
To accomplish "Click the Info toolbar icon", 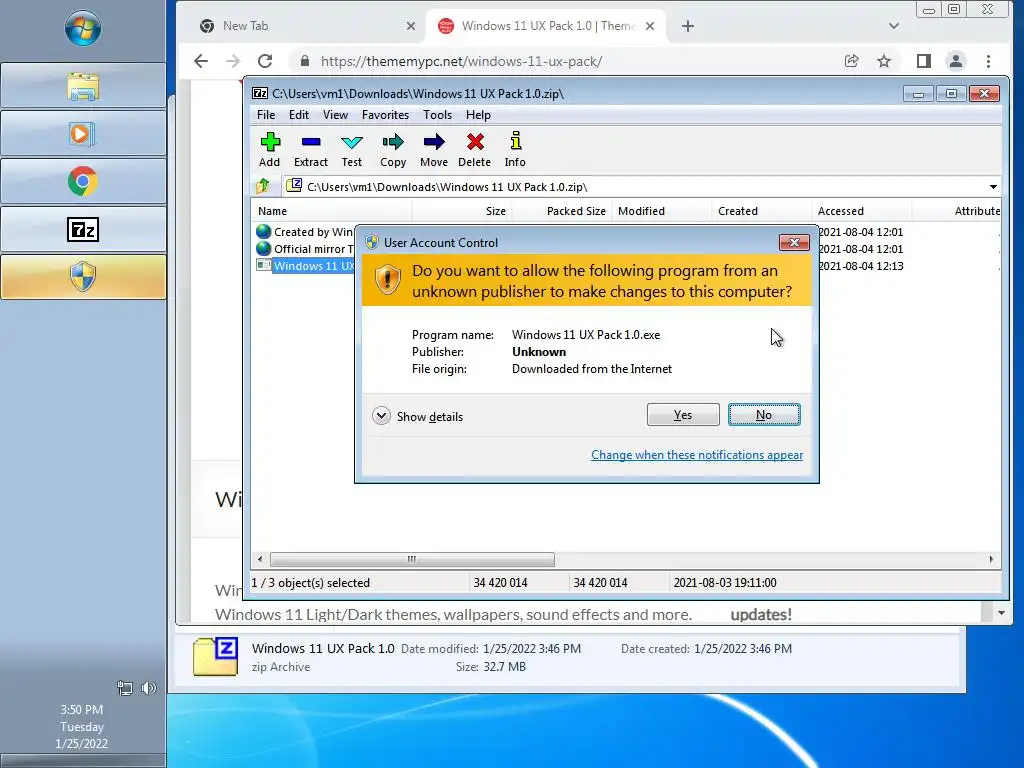I will (515, 150).
